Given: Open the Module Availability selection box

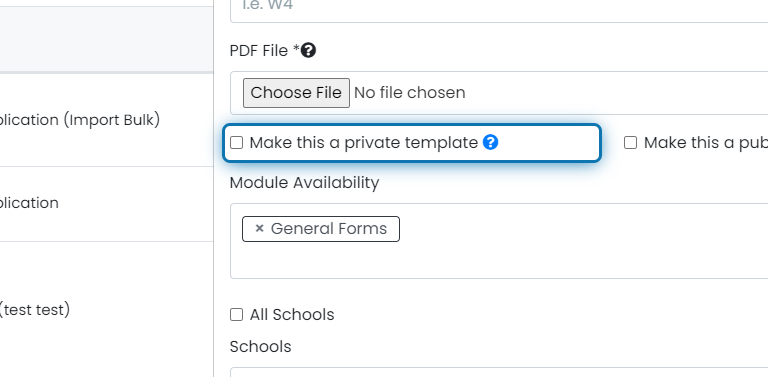Looking at the screenshot, I should pos(499,241).
